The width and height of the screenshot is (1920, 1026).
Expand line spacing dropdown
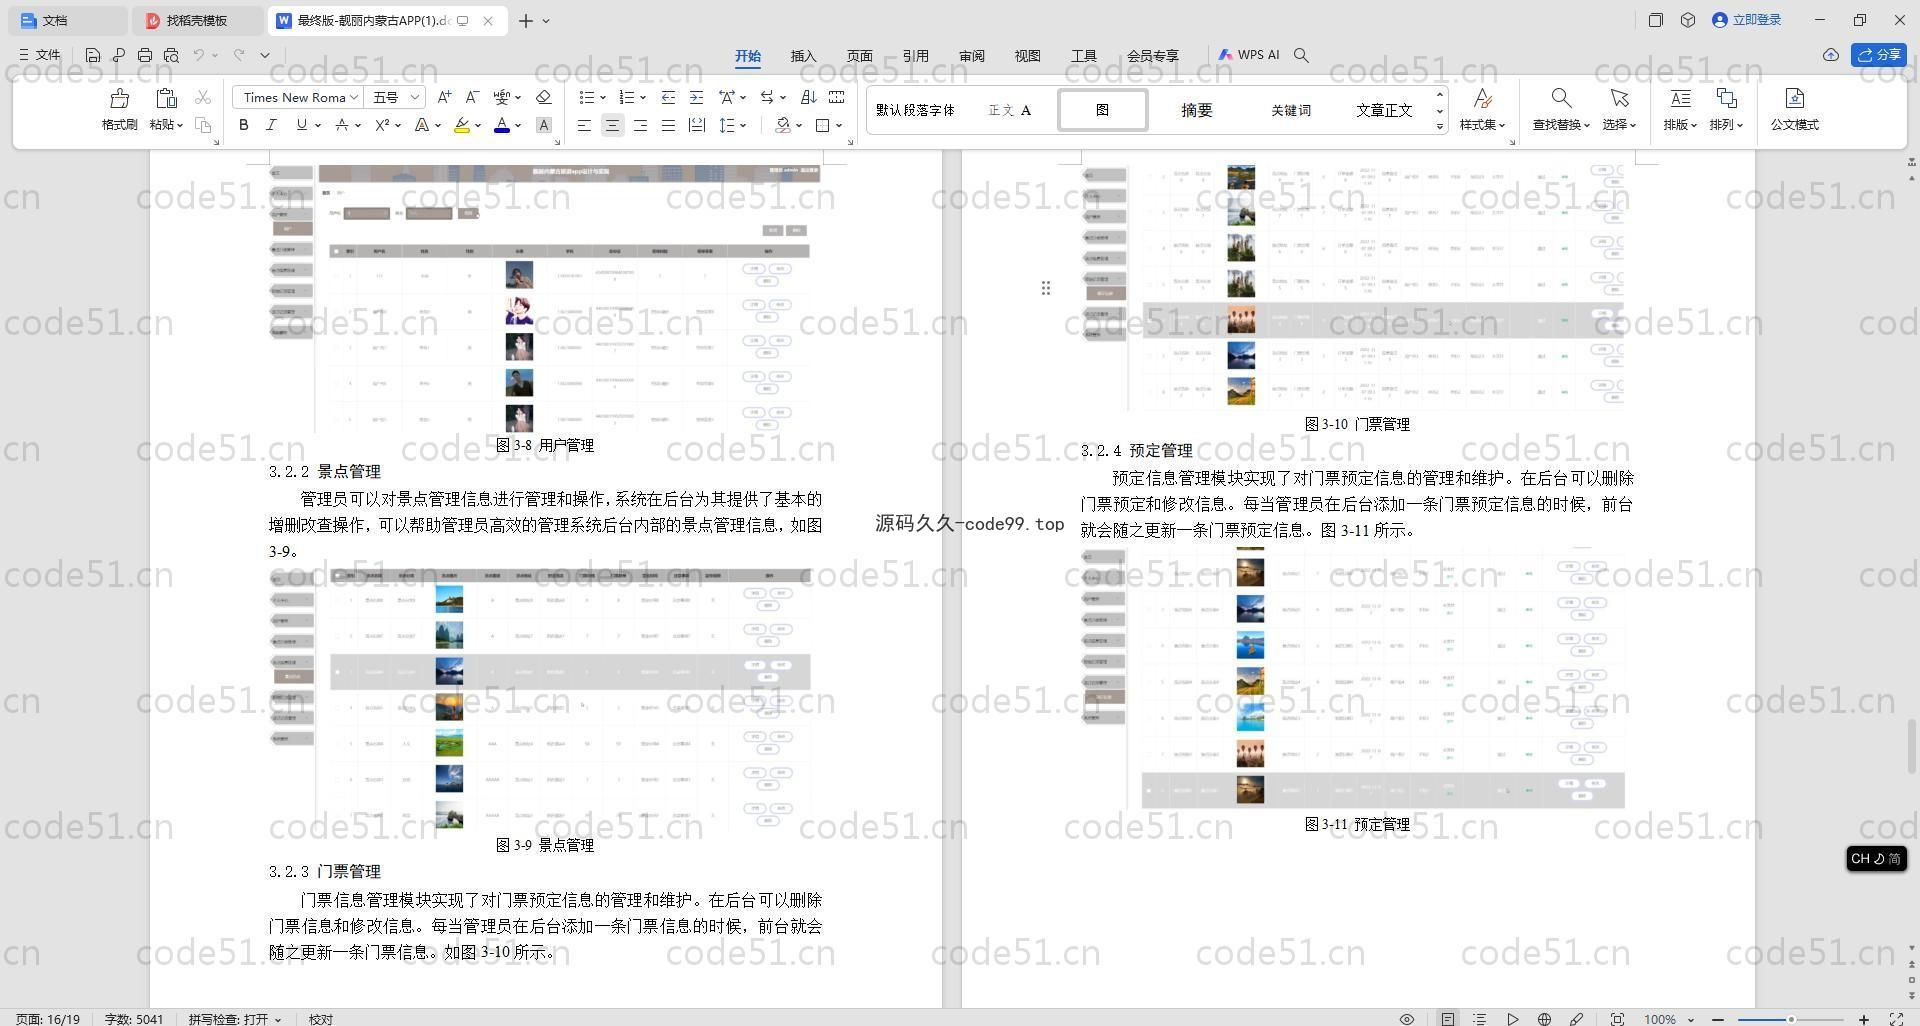[x=743, y=125]
